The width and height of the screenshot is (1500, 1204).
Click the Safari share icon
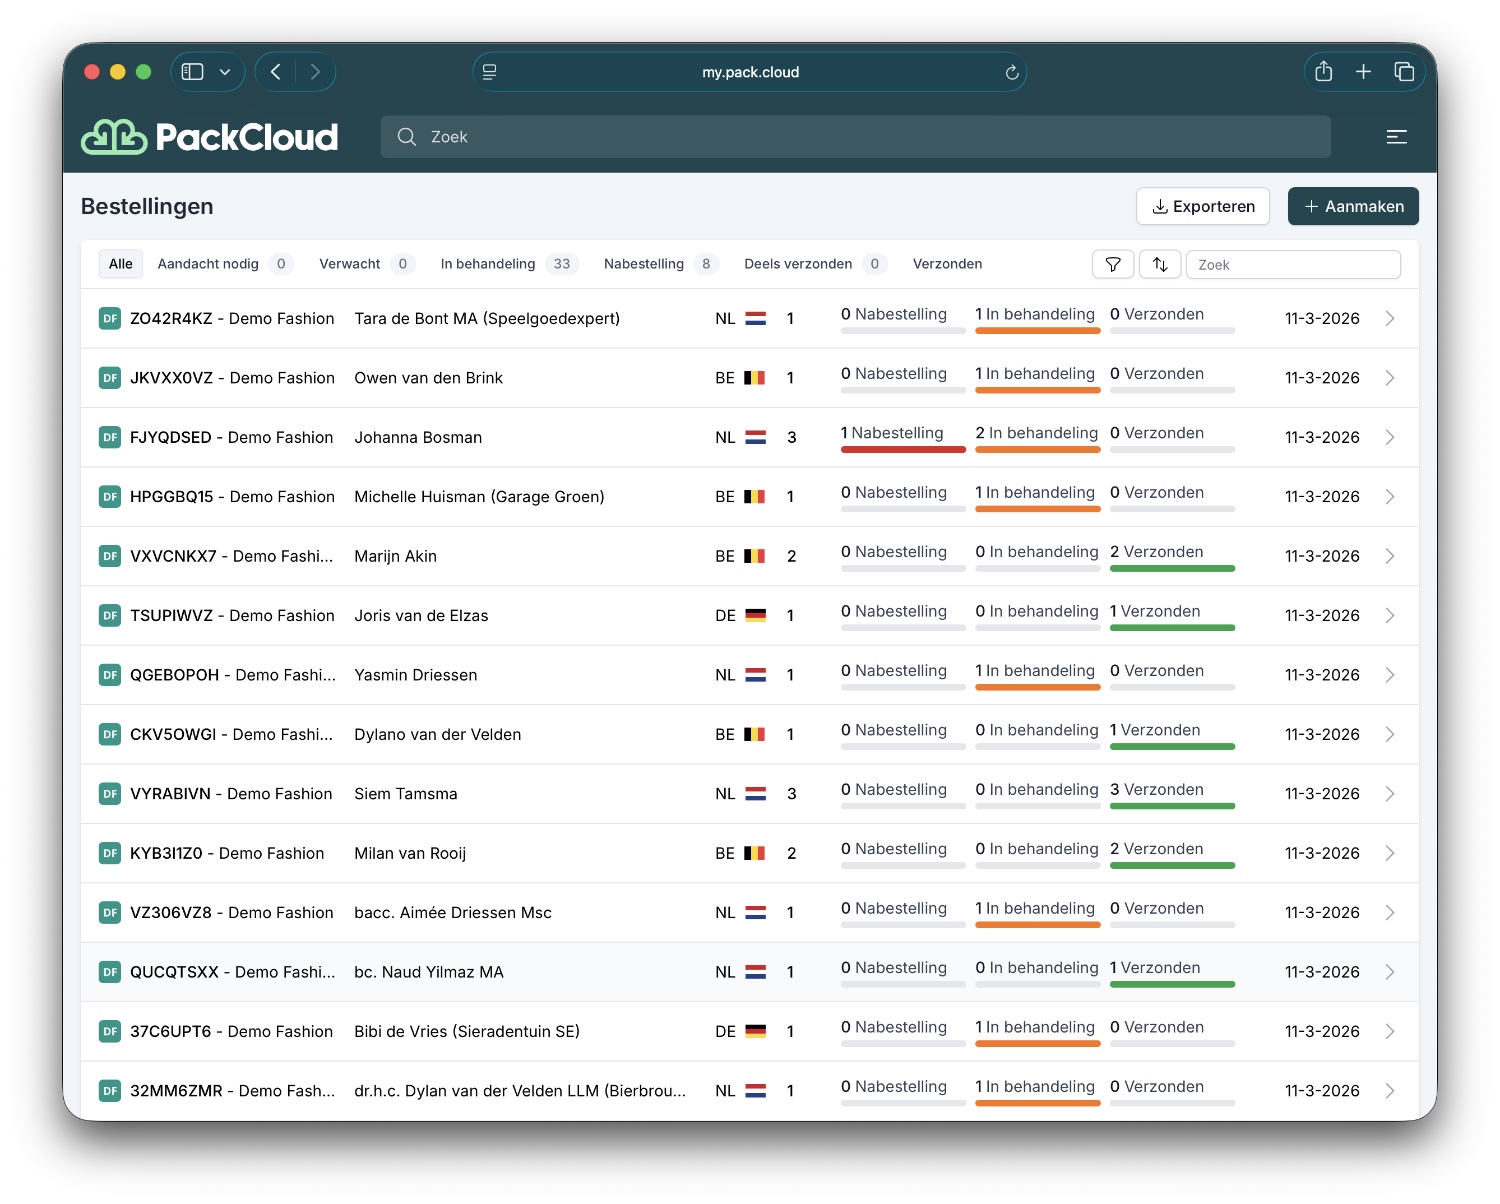click(x=1323, y=72)
